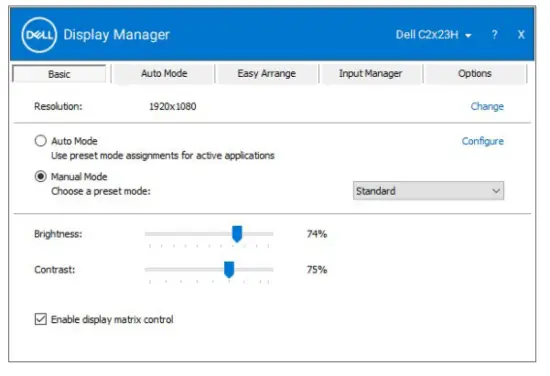The width and height of the screenshot is (550, 376).
Task: Switch to the Auto Mode tab
Action: pyautogui.click(x=164, y=73)
